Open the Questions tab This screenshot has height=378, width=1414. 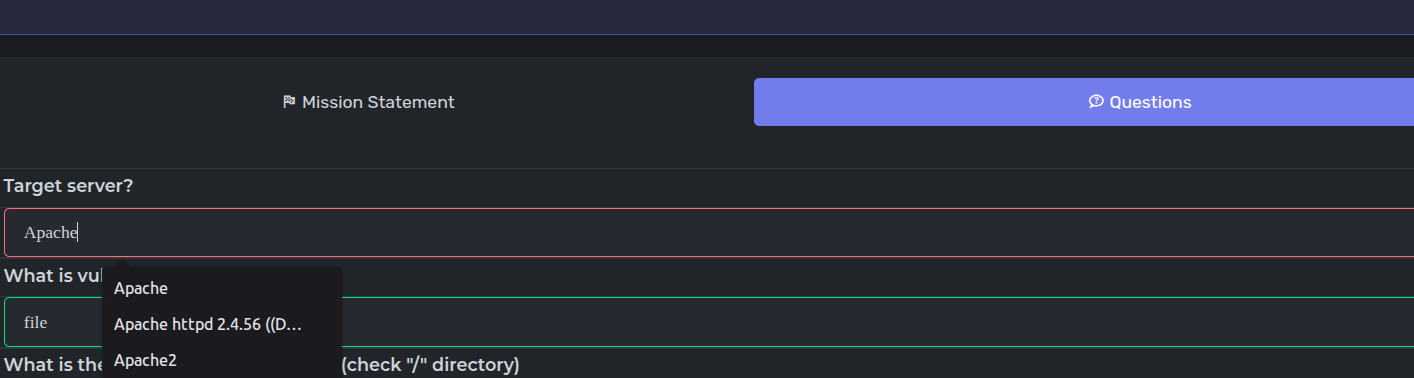pos(1084,102)
